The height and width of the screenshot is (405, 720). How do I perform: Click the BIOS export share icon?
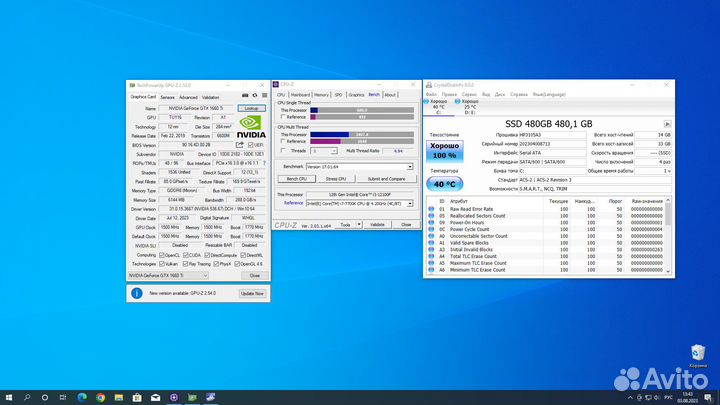[x=240, y=145]
